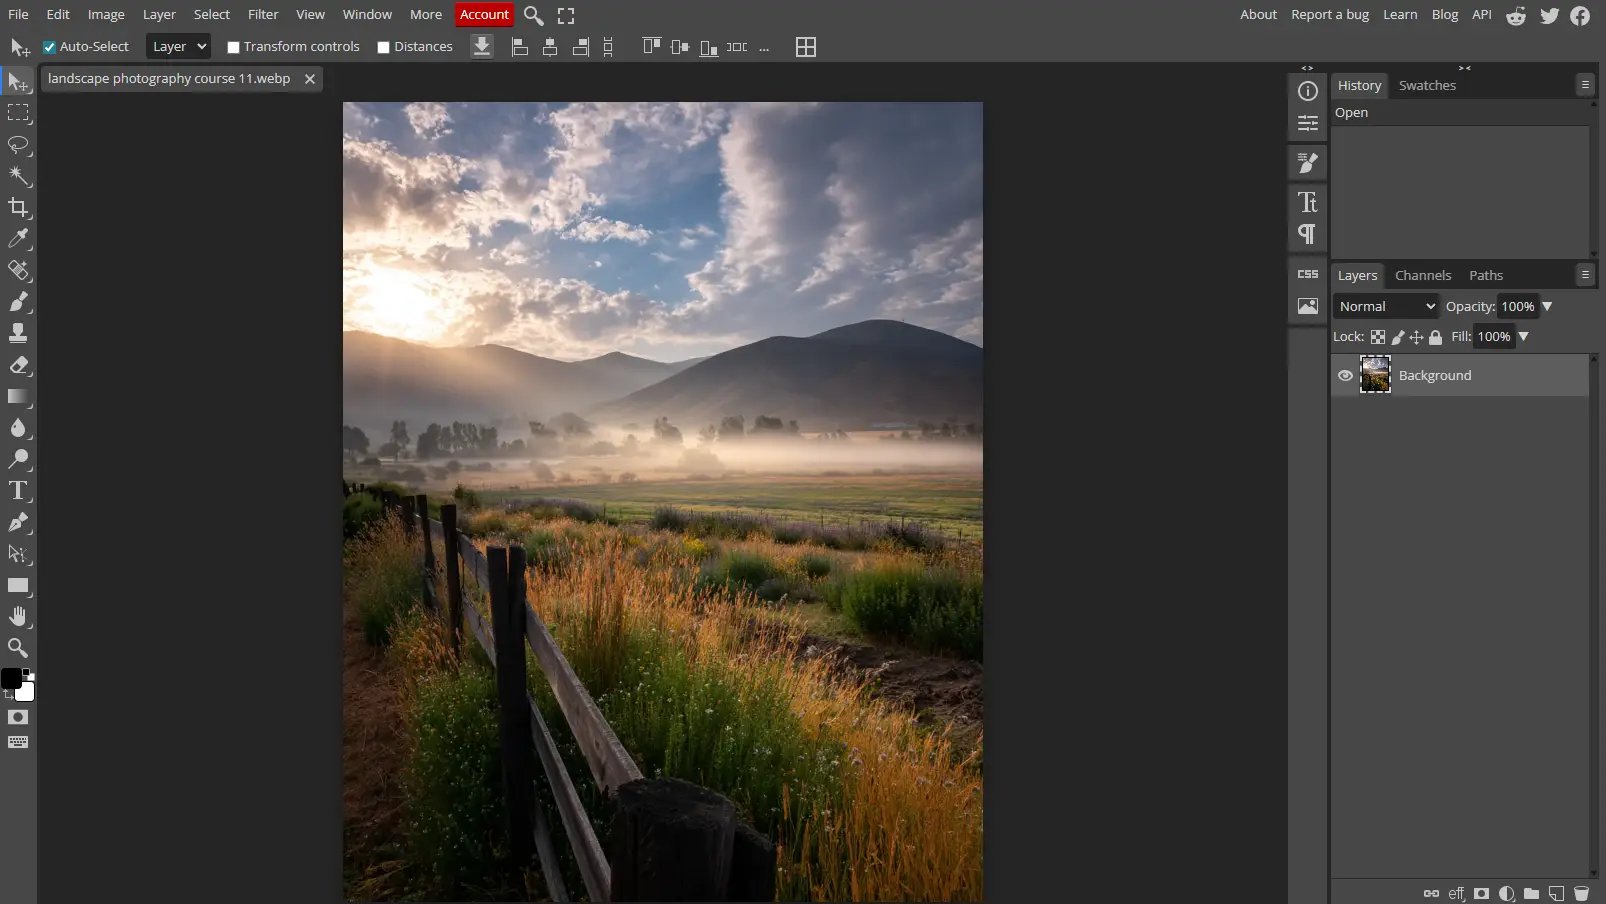This screenshot has height=904, width=1606.
Task: Click the black foreground color swatch
Action: [x=11, y=678]
